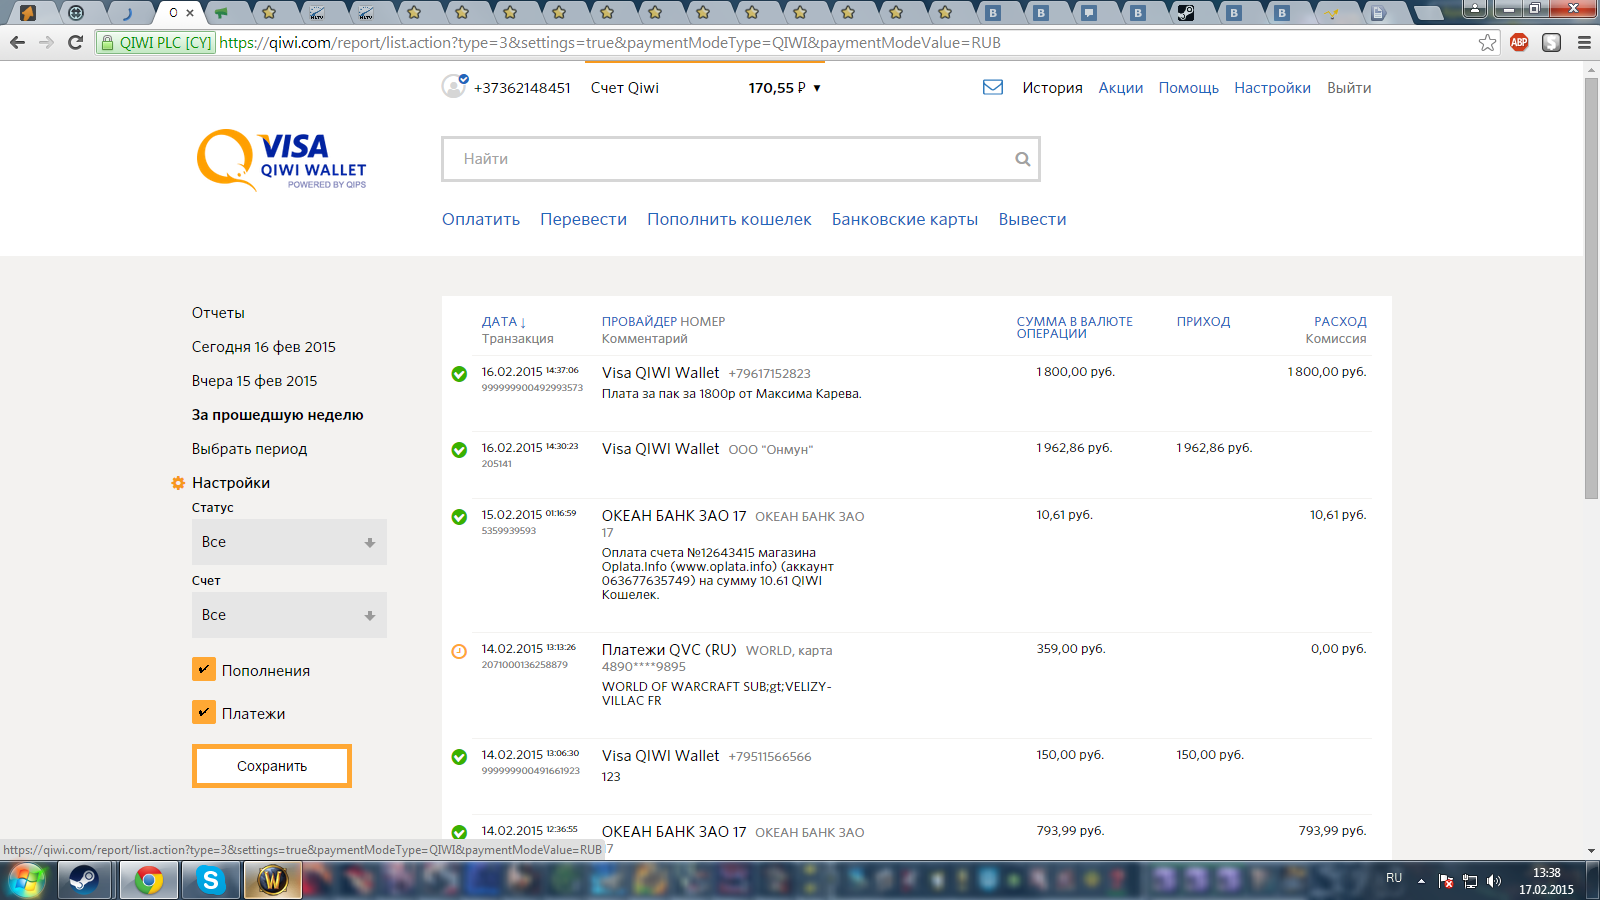Screen dimensions: 1600x900
Task: Sort by the РАСХОД column header
Action: [x=1340, y=322]
